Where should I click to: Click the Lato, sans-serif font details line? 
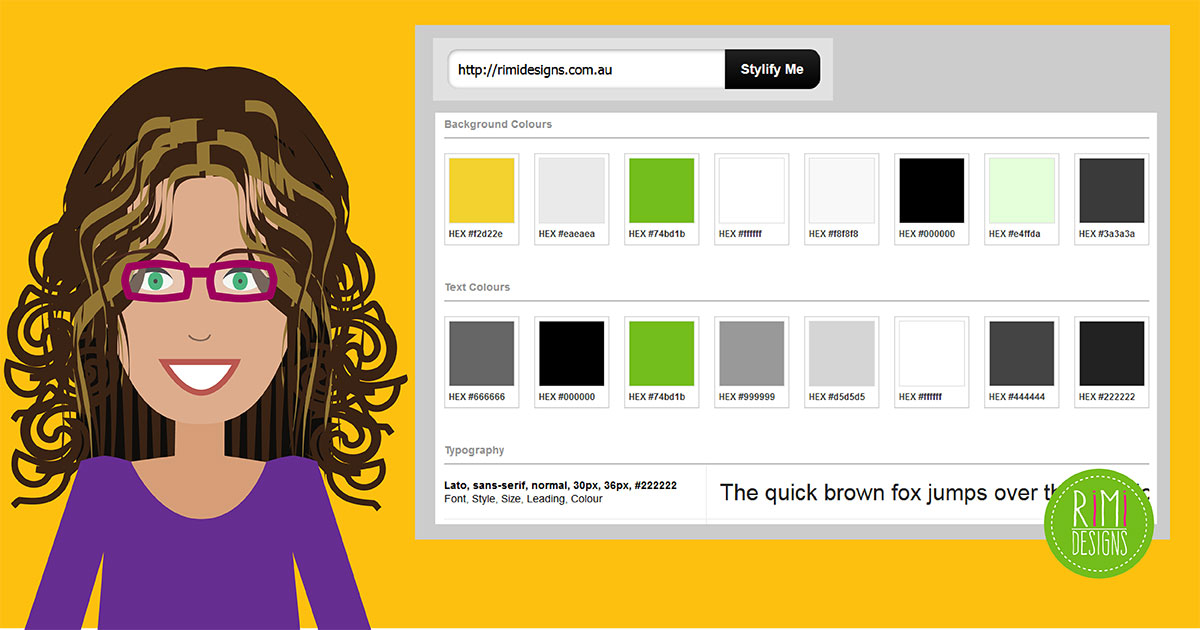pyautogui.click(x=561, y=485)
